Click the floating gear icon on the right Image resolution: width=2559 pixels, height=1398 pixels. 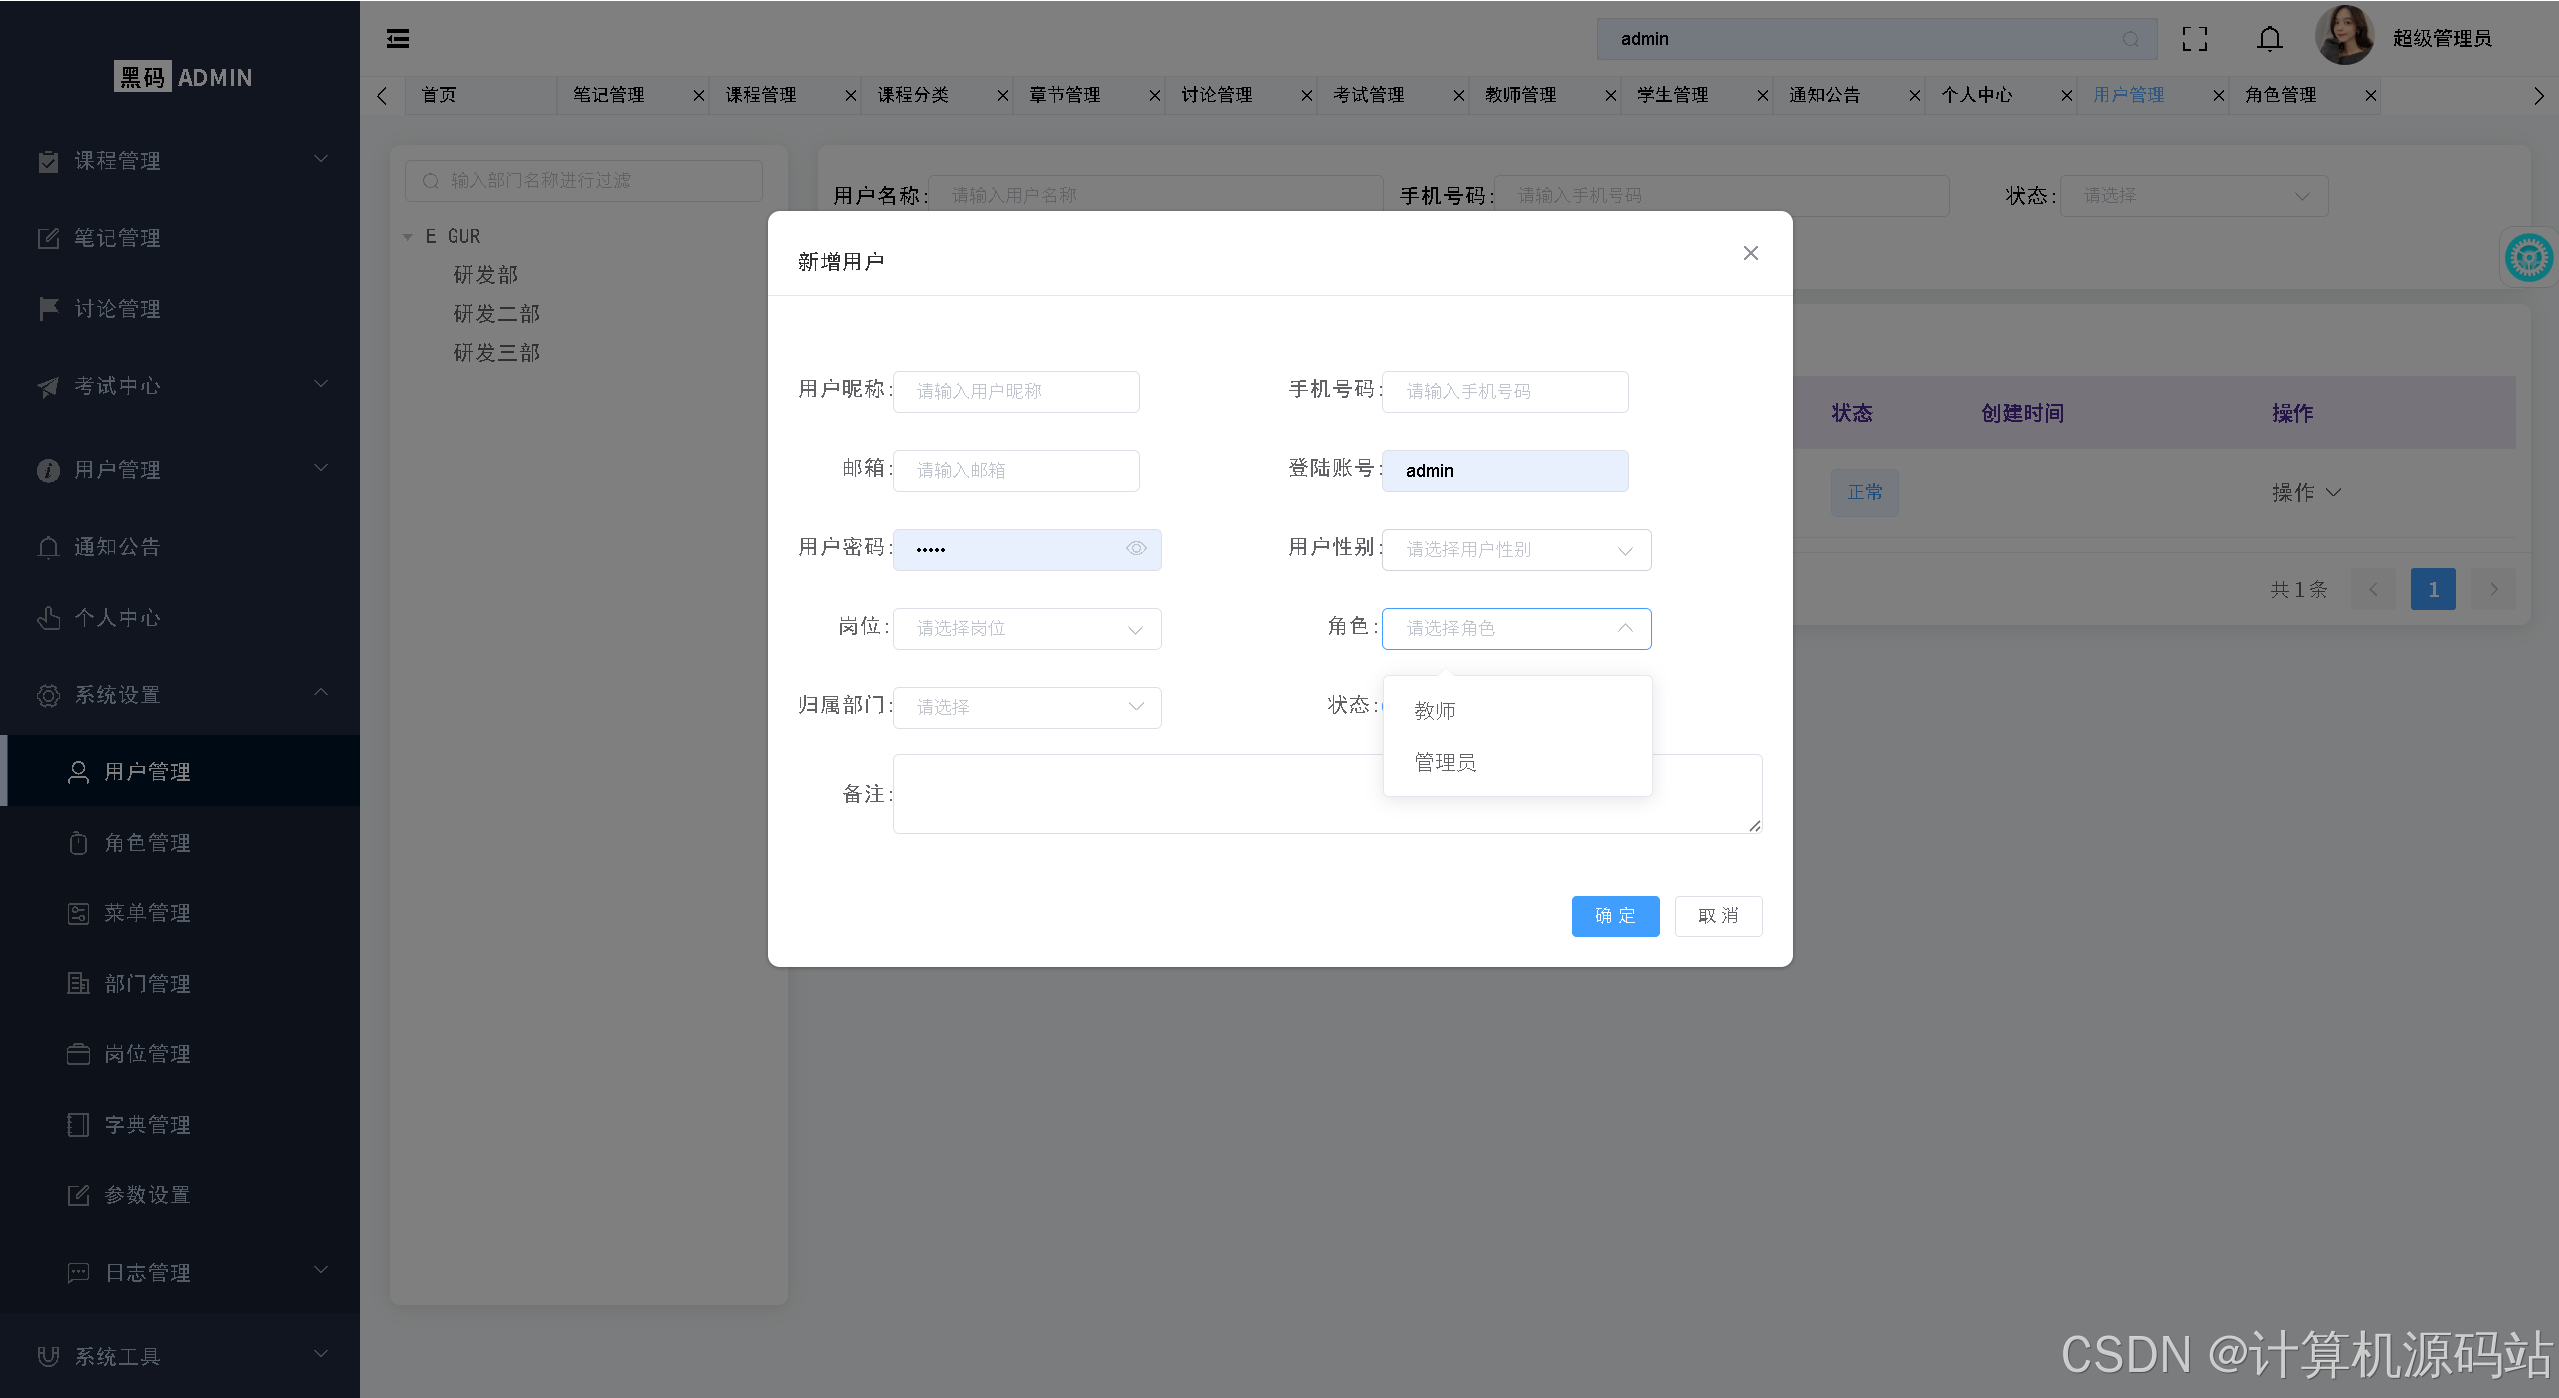coord(2529,257)
